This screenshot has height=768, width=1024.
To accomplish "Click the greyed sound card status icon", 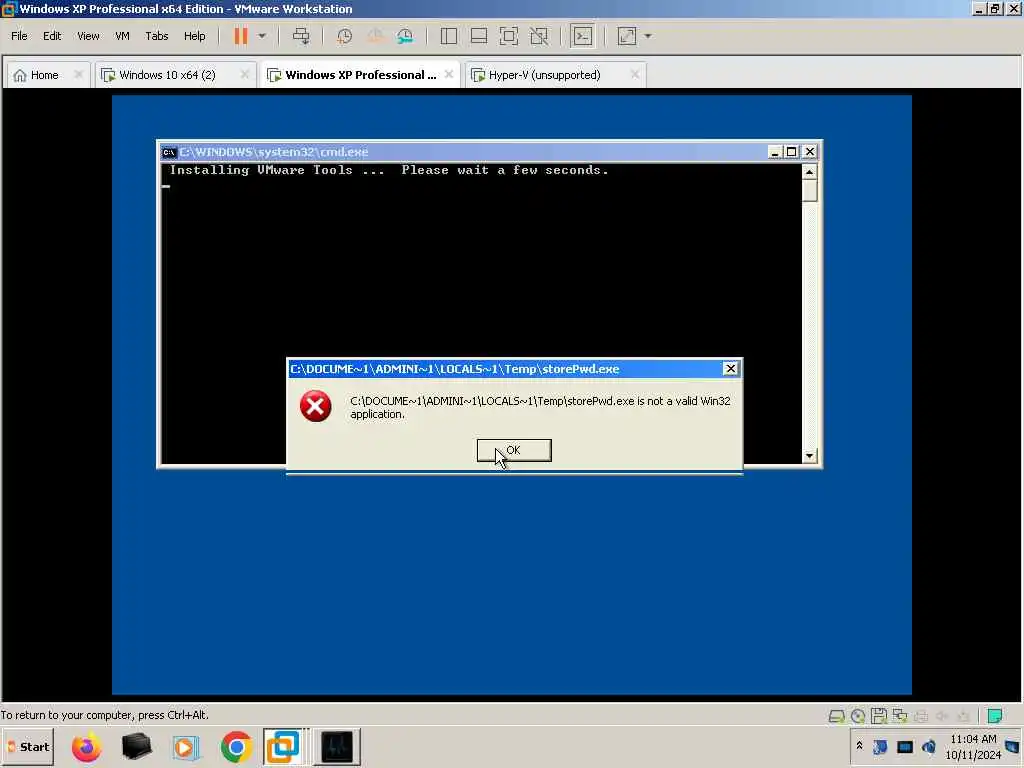I will coord(942,716).
